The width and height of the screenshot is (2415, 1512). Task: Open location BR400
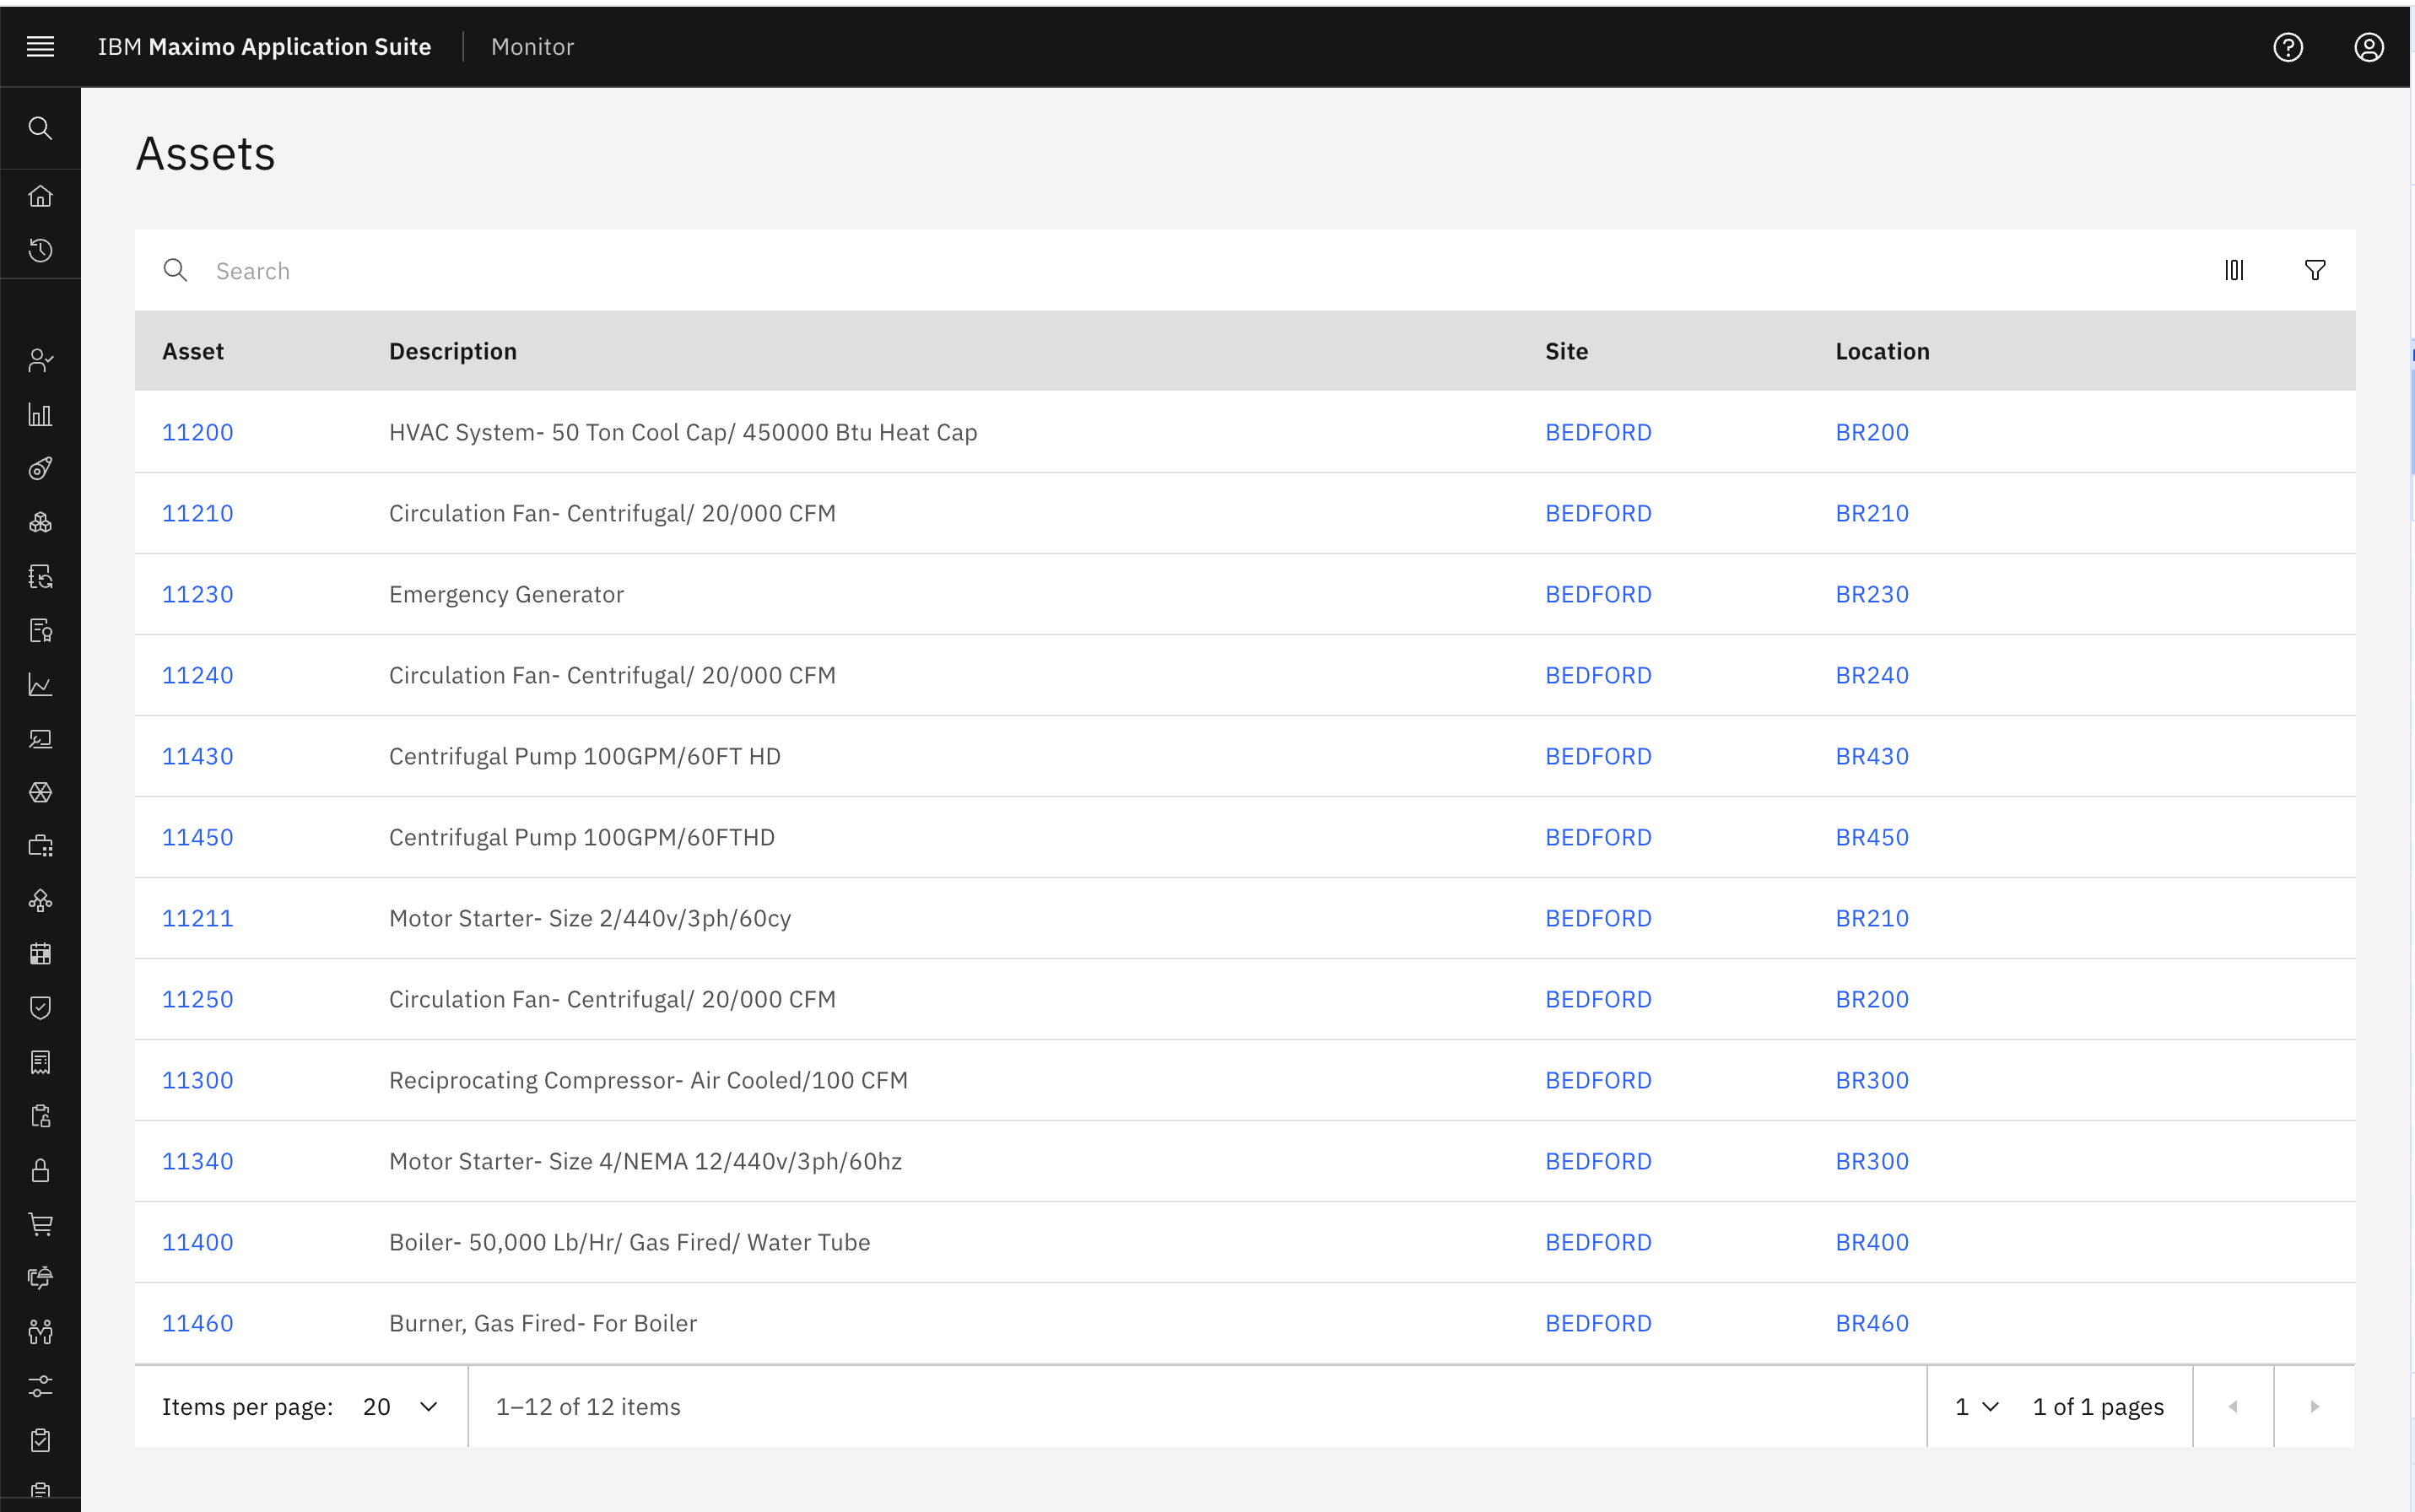point(1872,1242)
